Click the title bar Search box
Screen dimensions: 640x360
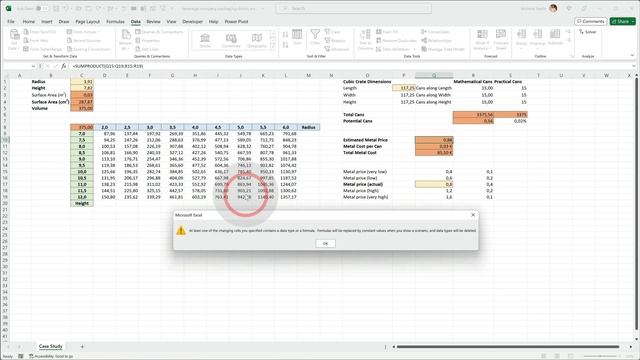tap(353, 9)
